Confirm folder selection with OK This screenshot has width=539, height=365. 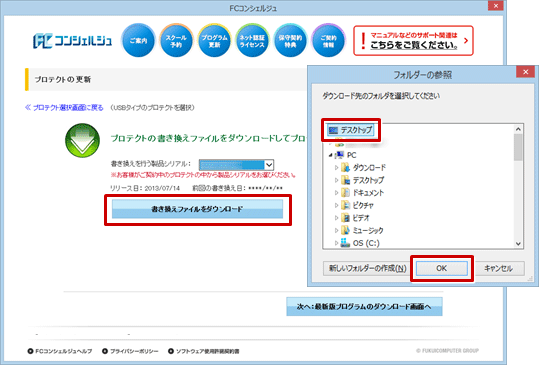tap(442, 268)
